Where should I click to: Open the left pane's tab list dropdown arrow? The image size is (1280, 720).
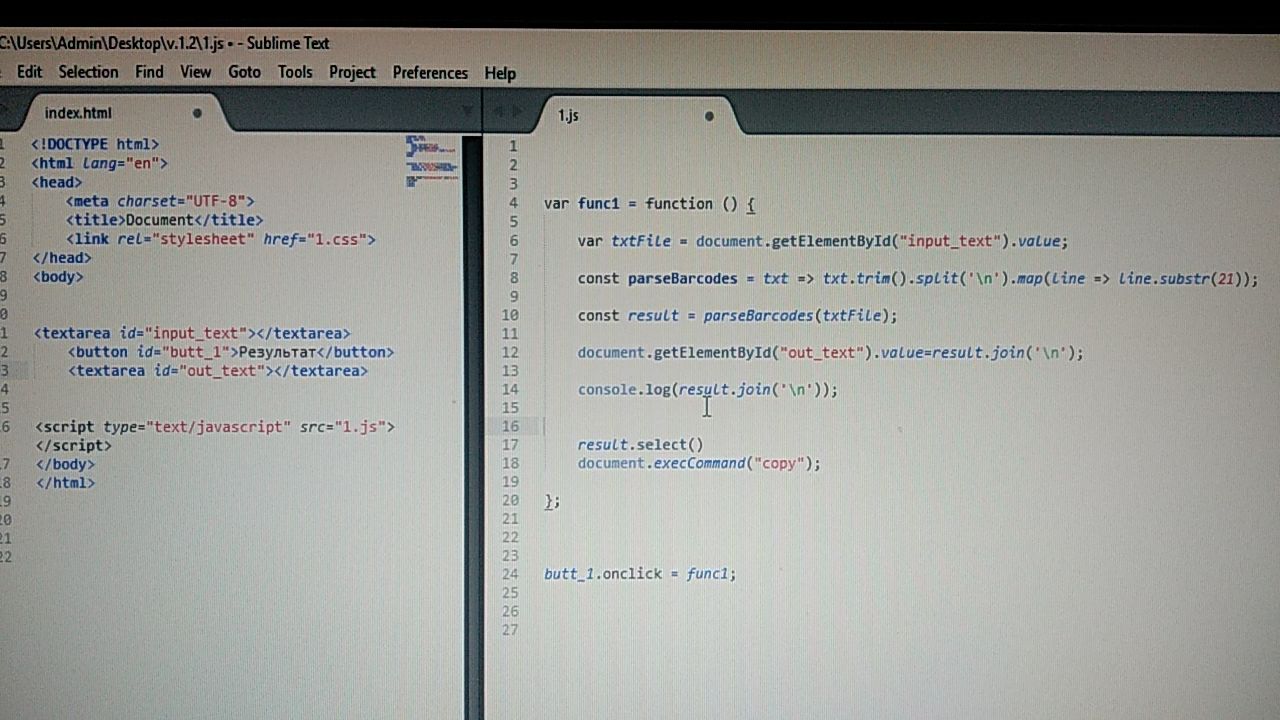pos(468,110)
